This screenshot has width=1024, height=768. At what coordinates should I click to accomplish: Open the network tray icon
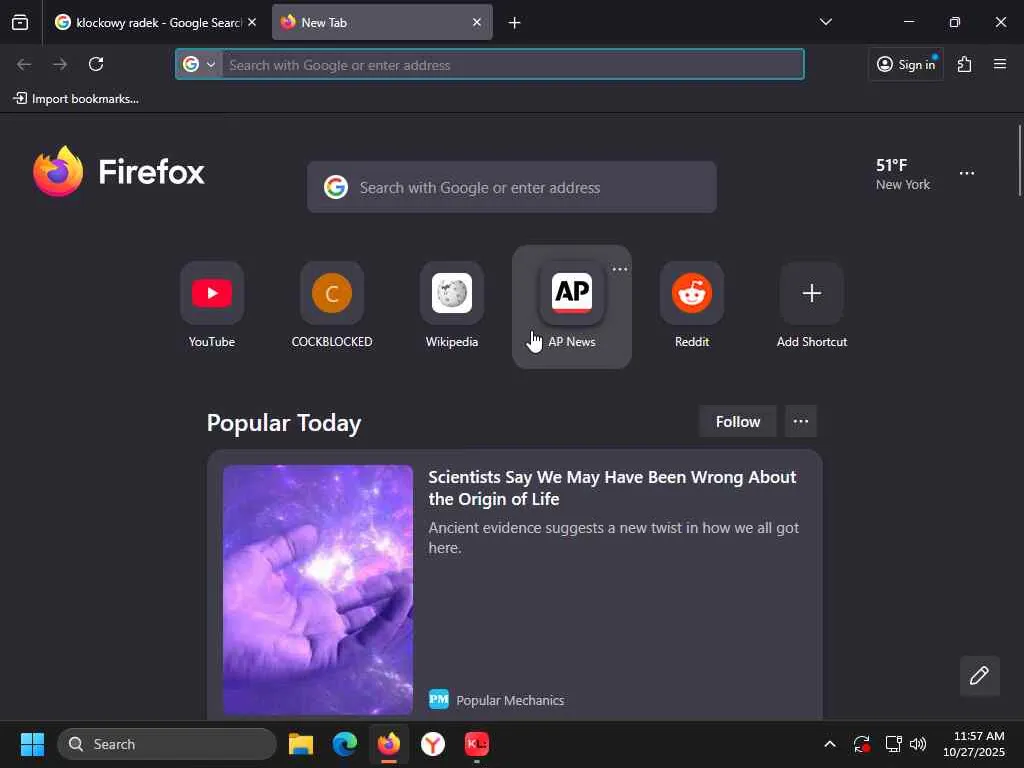pyautogui.click(x=893, y=744)
